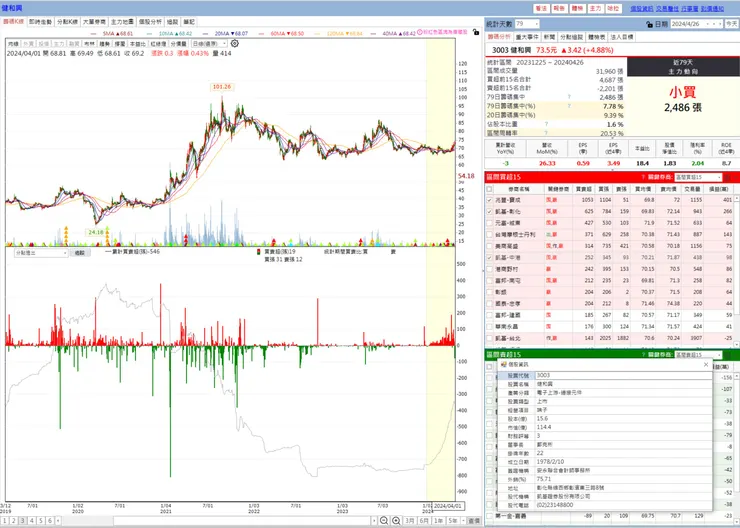Check the 凱基-站北 row checkbox
This screenshot has height=528, width=740.
[489, 338]
